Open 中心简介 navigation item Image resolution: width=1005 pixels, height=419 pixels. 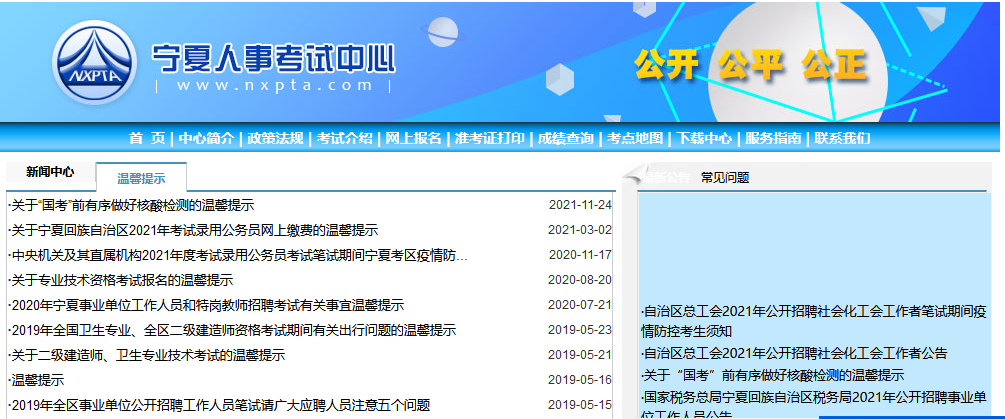coord(206,138)
